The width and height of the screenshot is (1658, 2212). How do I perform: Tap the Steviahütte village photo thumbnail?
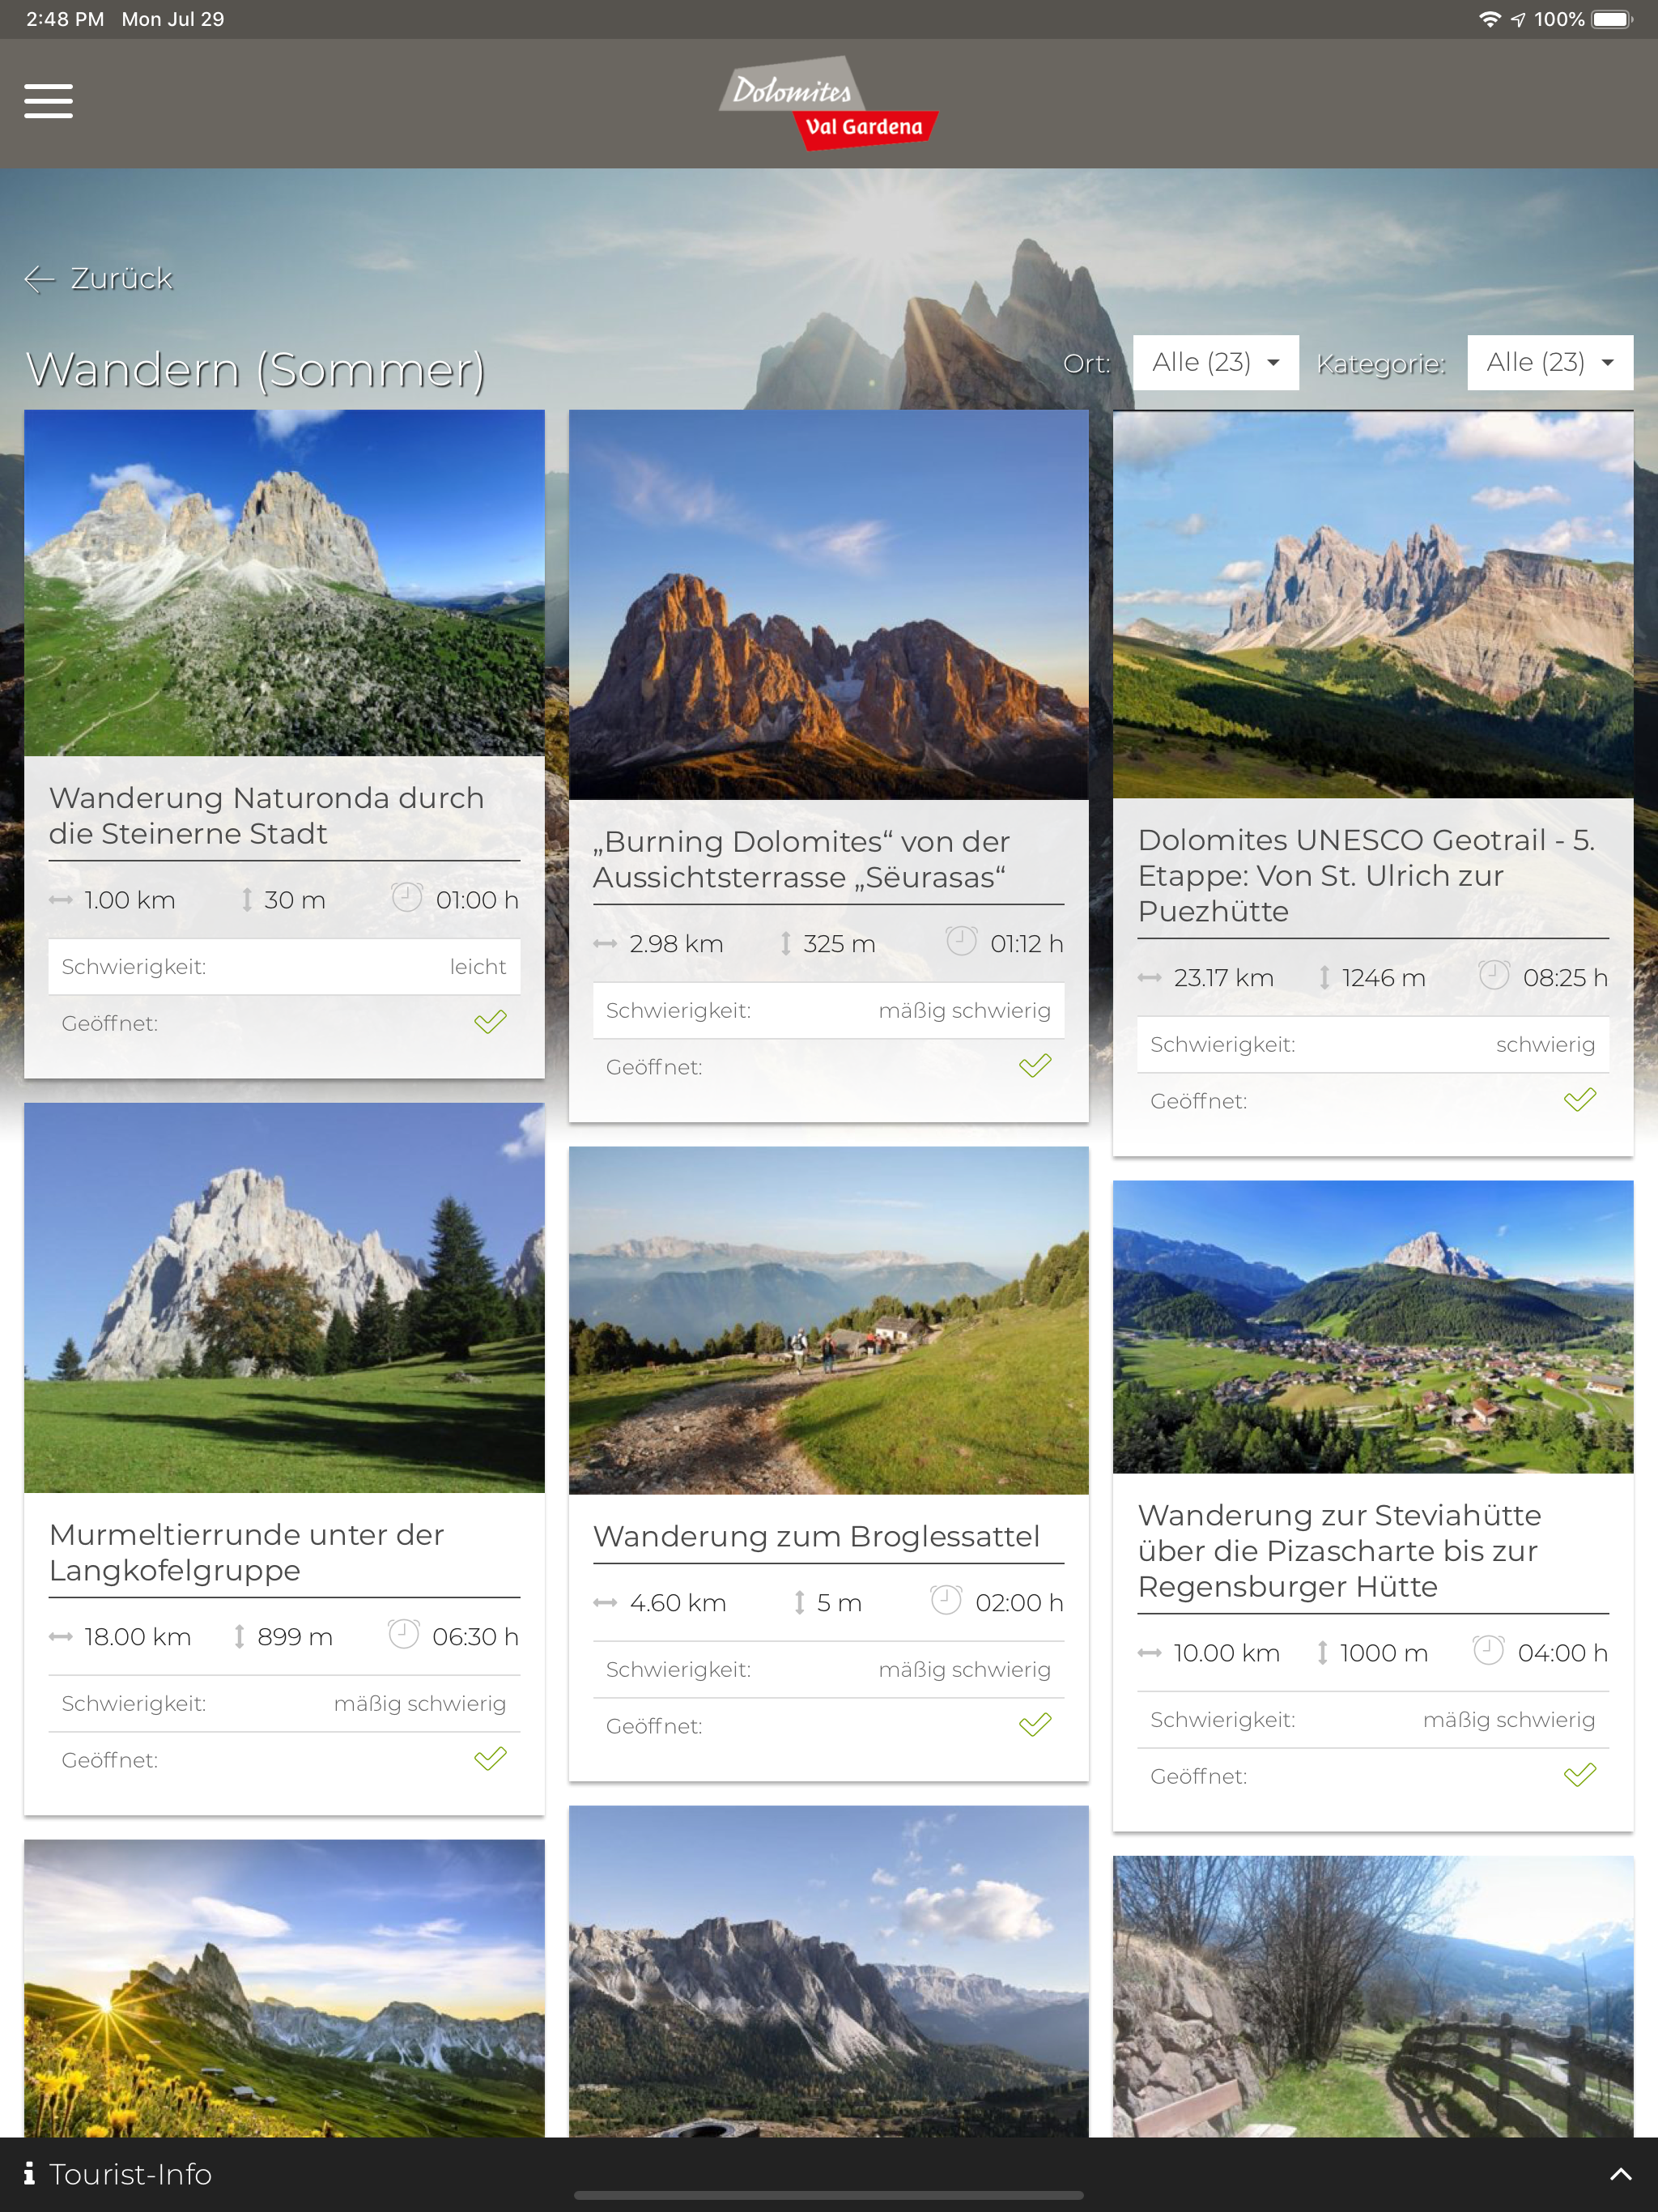pyautogui.click(x=1372, y=1326)
